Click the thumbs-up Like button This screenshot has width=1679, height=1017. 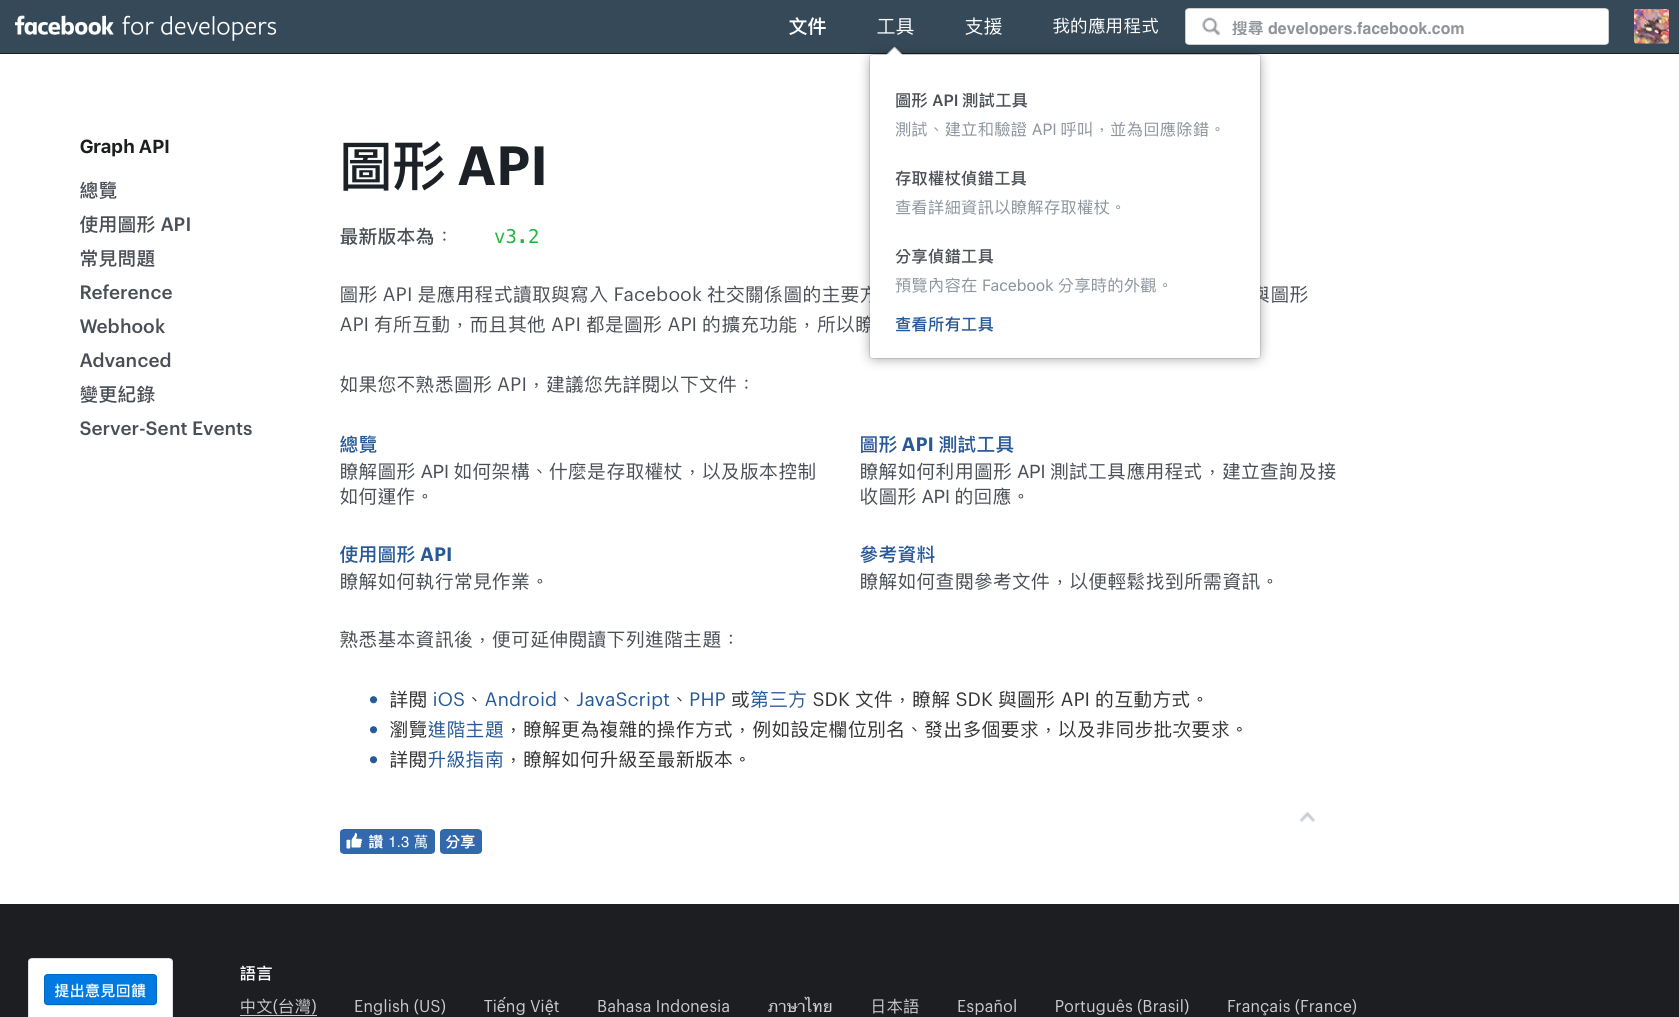pos(387,842)
